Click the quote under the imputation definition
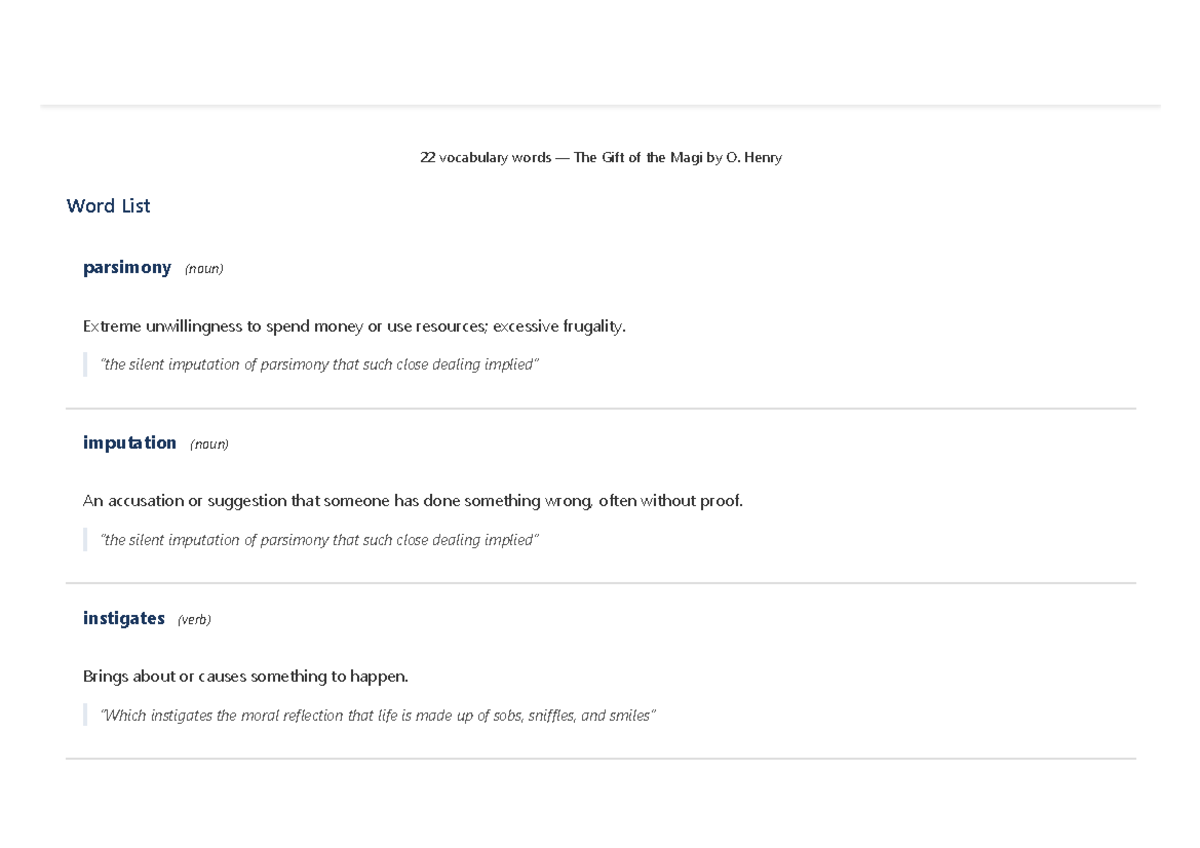Screen dimensions: 1200x848 319,540
